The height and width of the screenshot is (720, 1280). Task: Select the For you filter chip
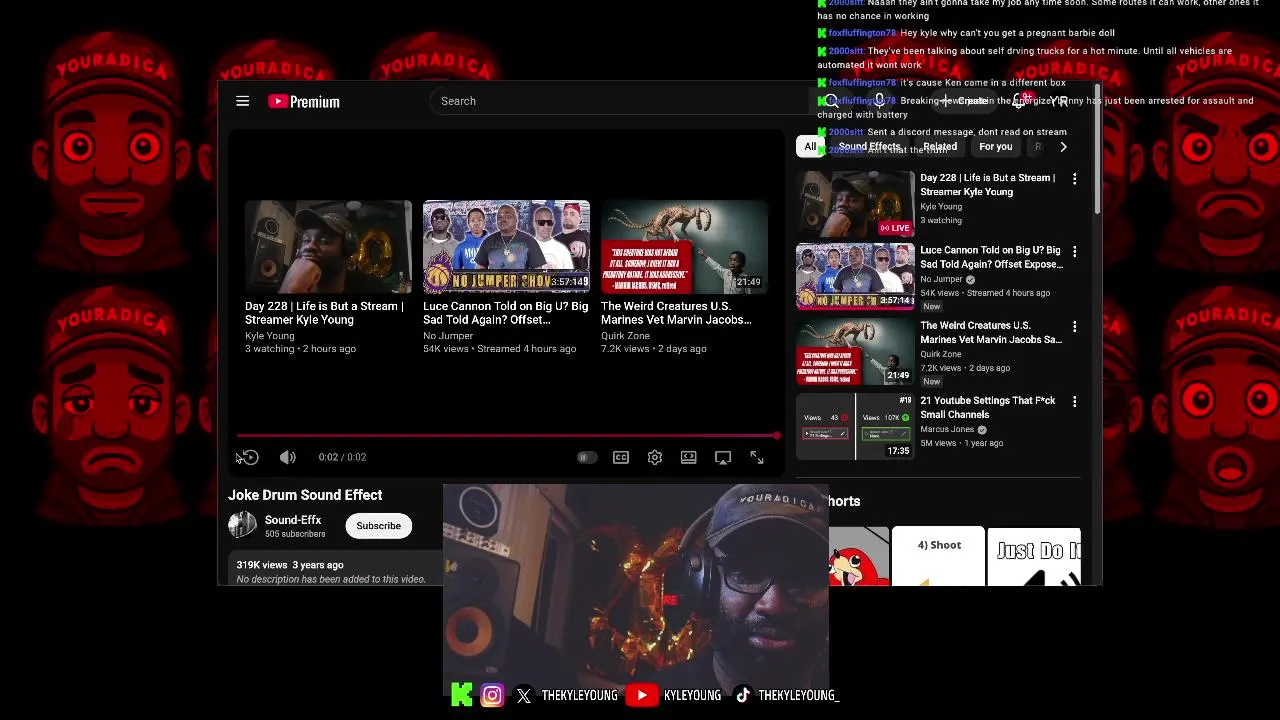(x=995, y=147)
